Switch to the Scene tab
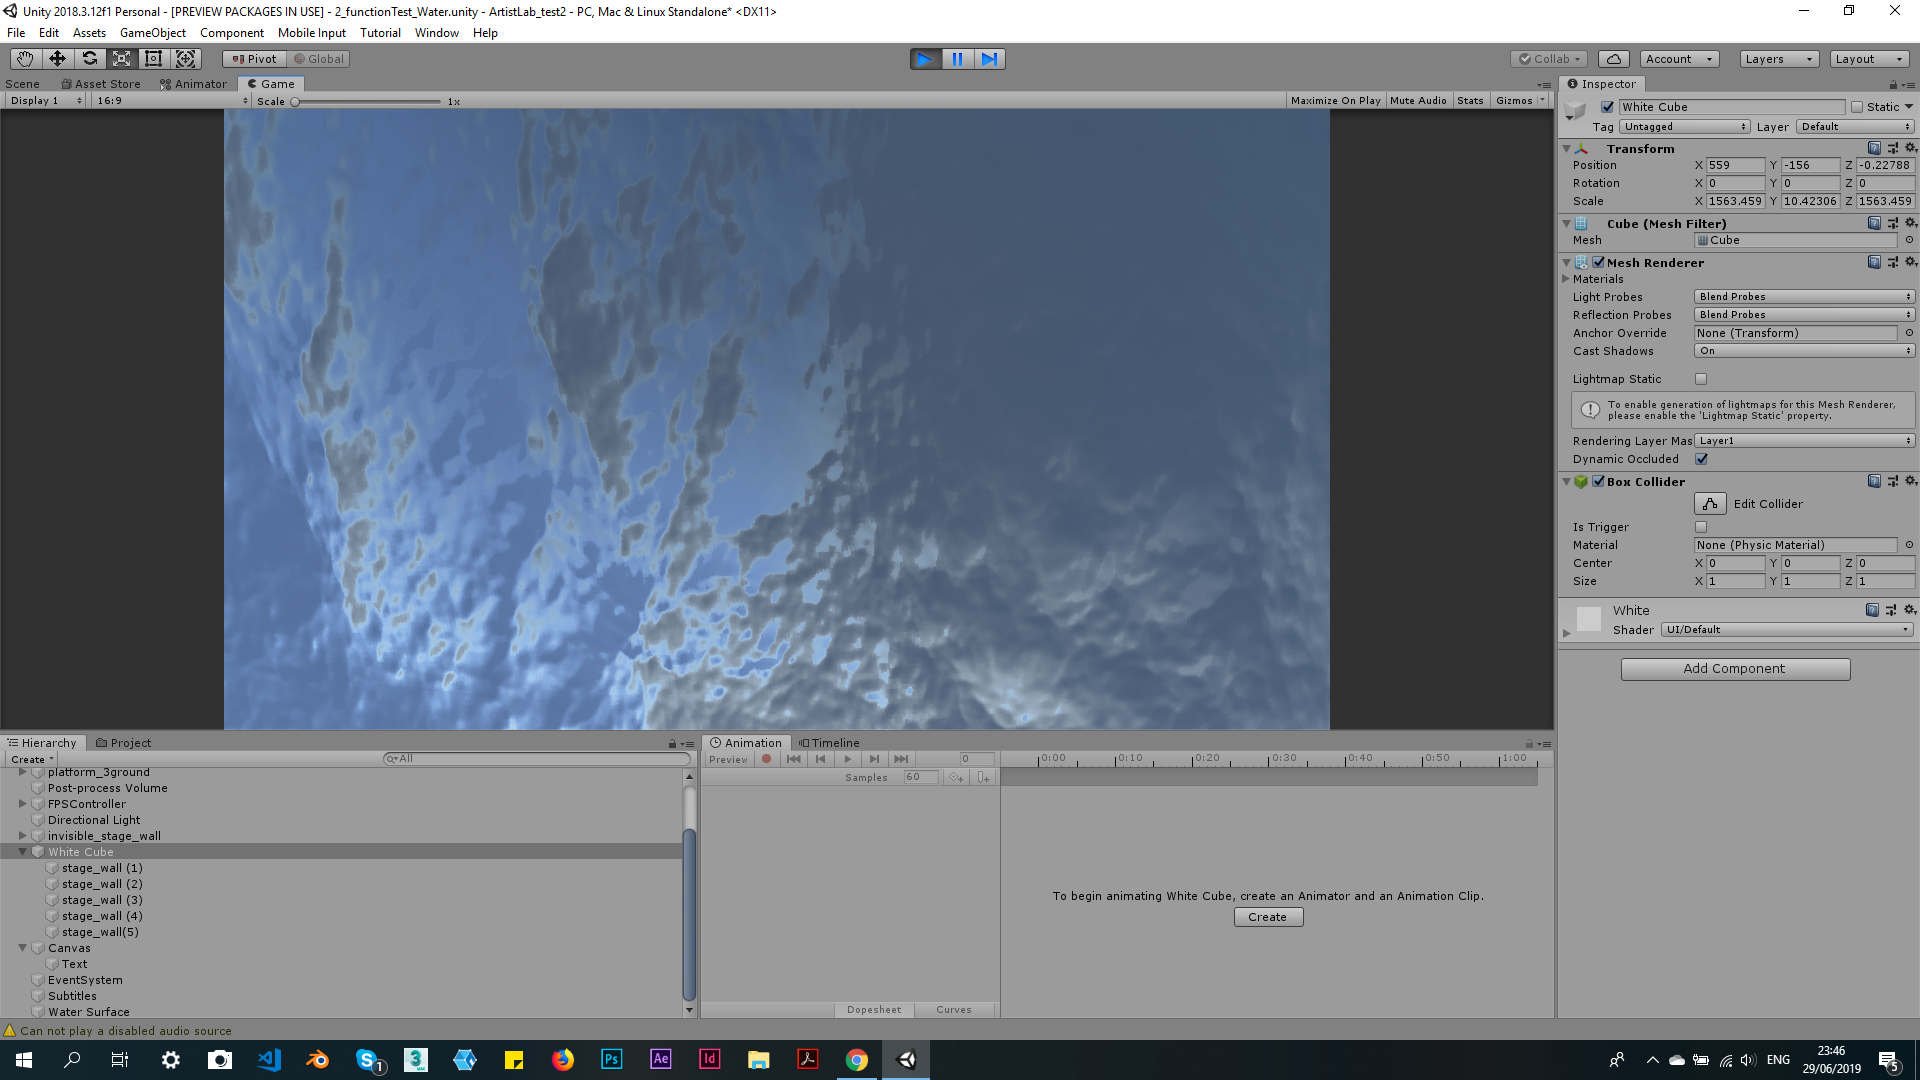Viewport: 1920px width, 1080px height. pos(23,84)
